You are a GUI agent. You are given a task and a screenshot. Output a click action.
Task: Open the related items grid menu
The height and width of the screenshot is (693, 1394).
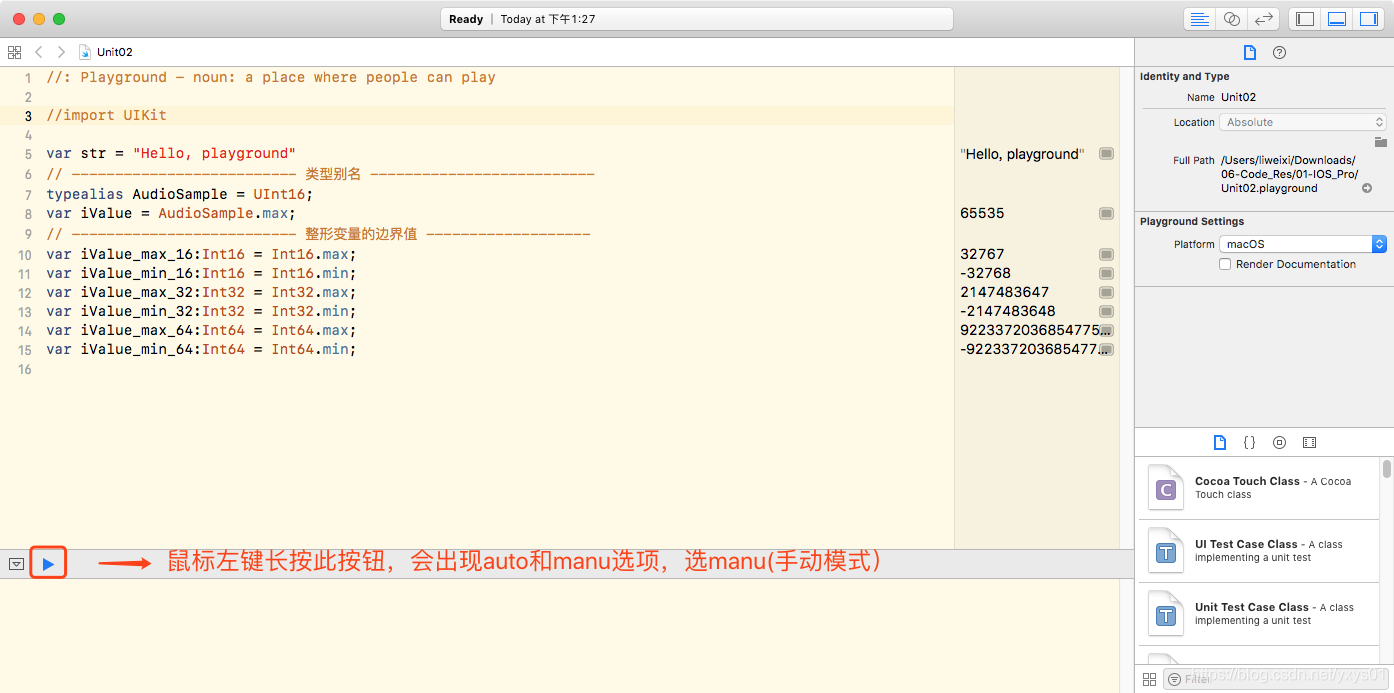tap(14, 52)
